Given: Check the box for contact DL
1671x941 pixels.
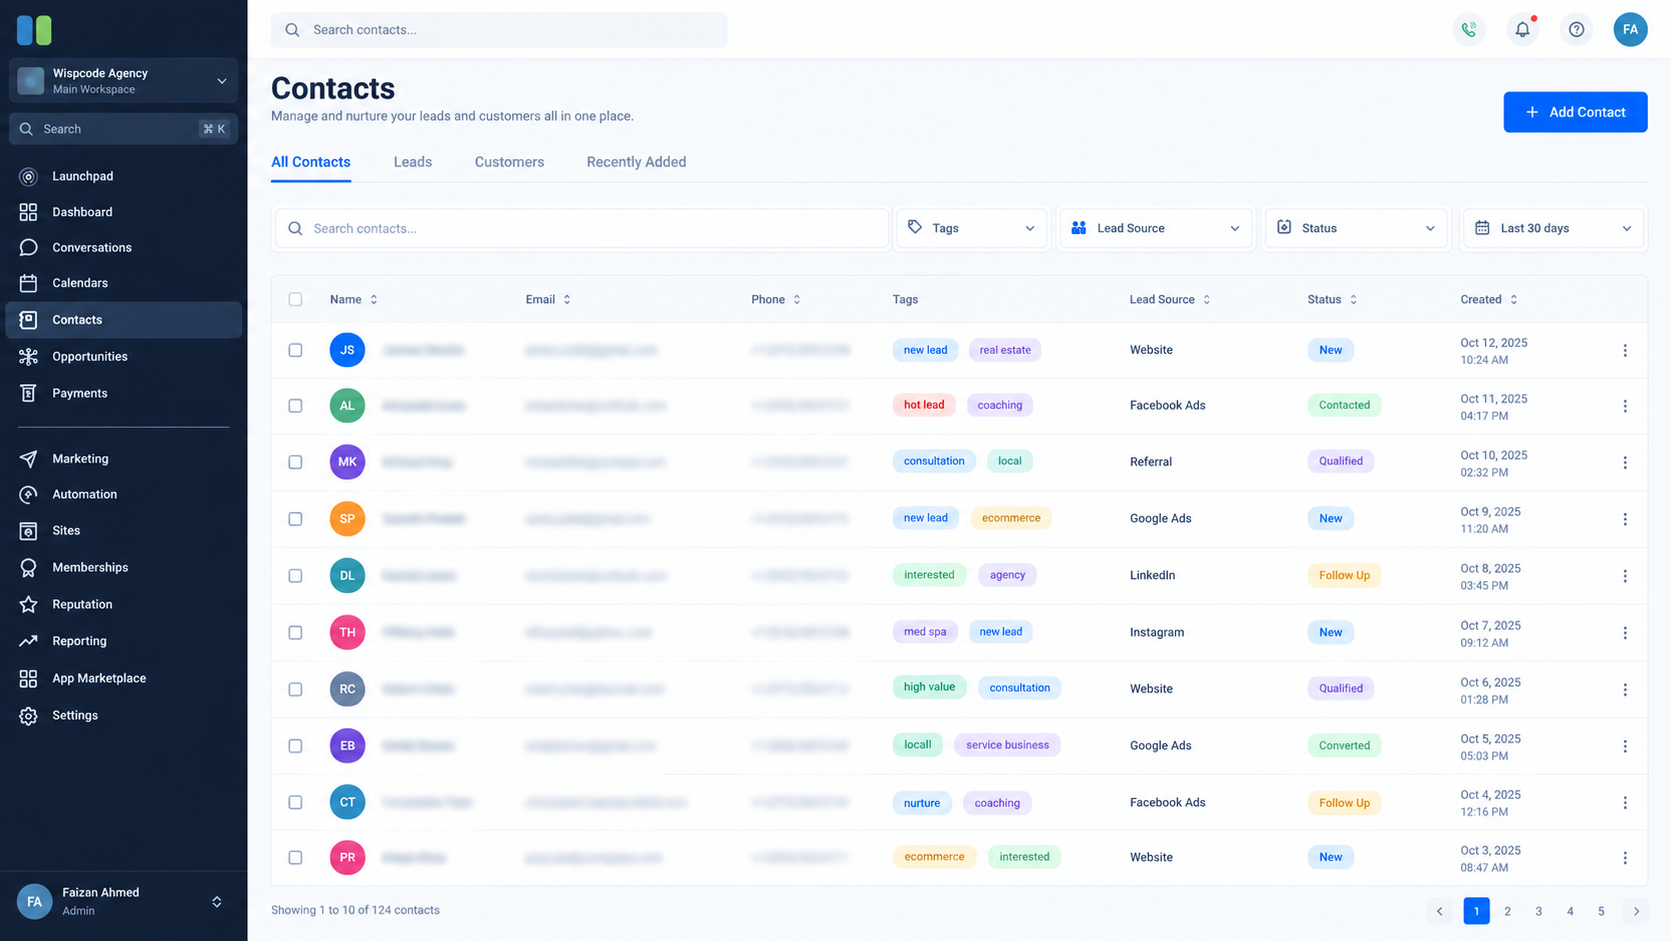Looking at the screenshot, I should [295, 576].
